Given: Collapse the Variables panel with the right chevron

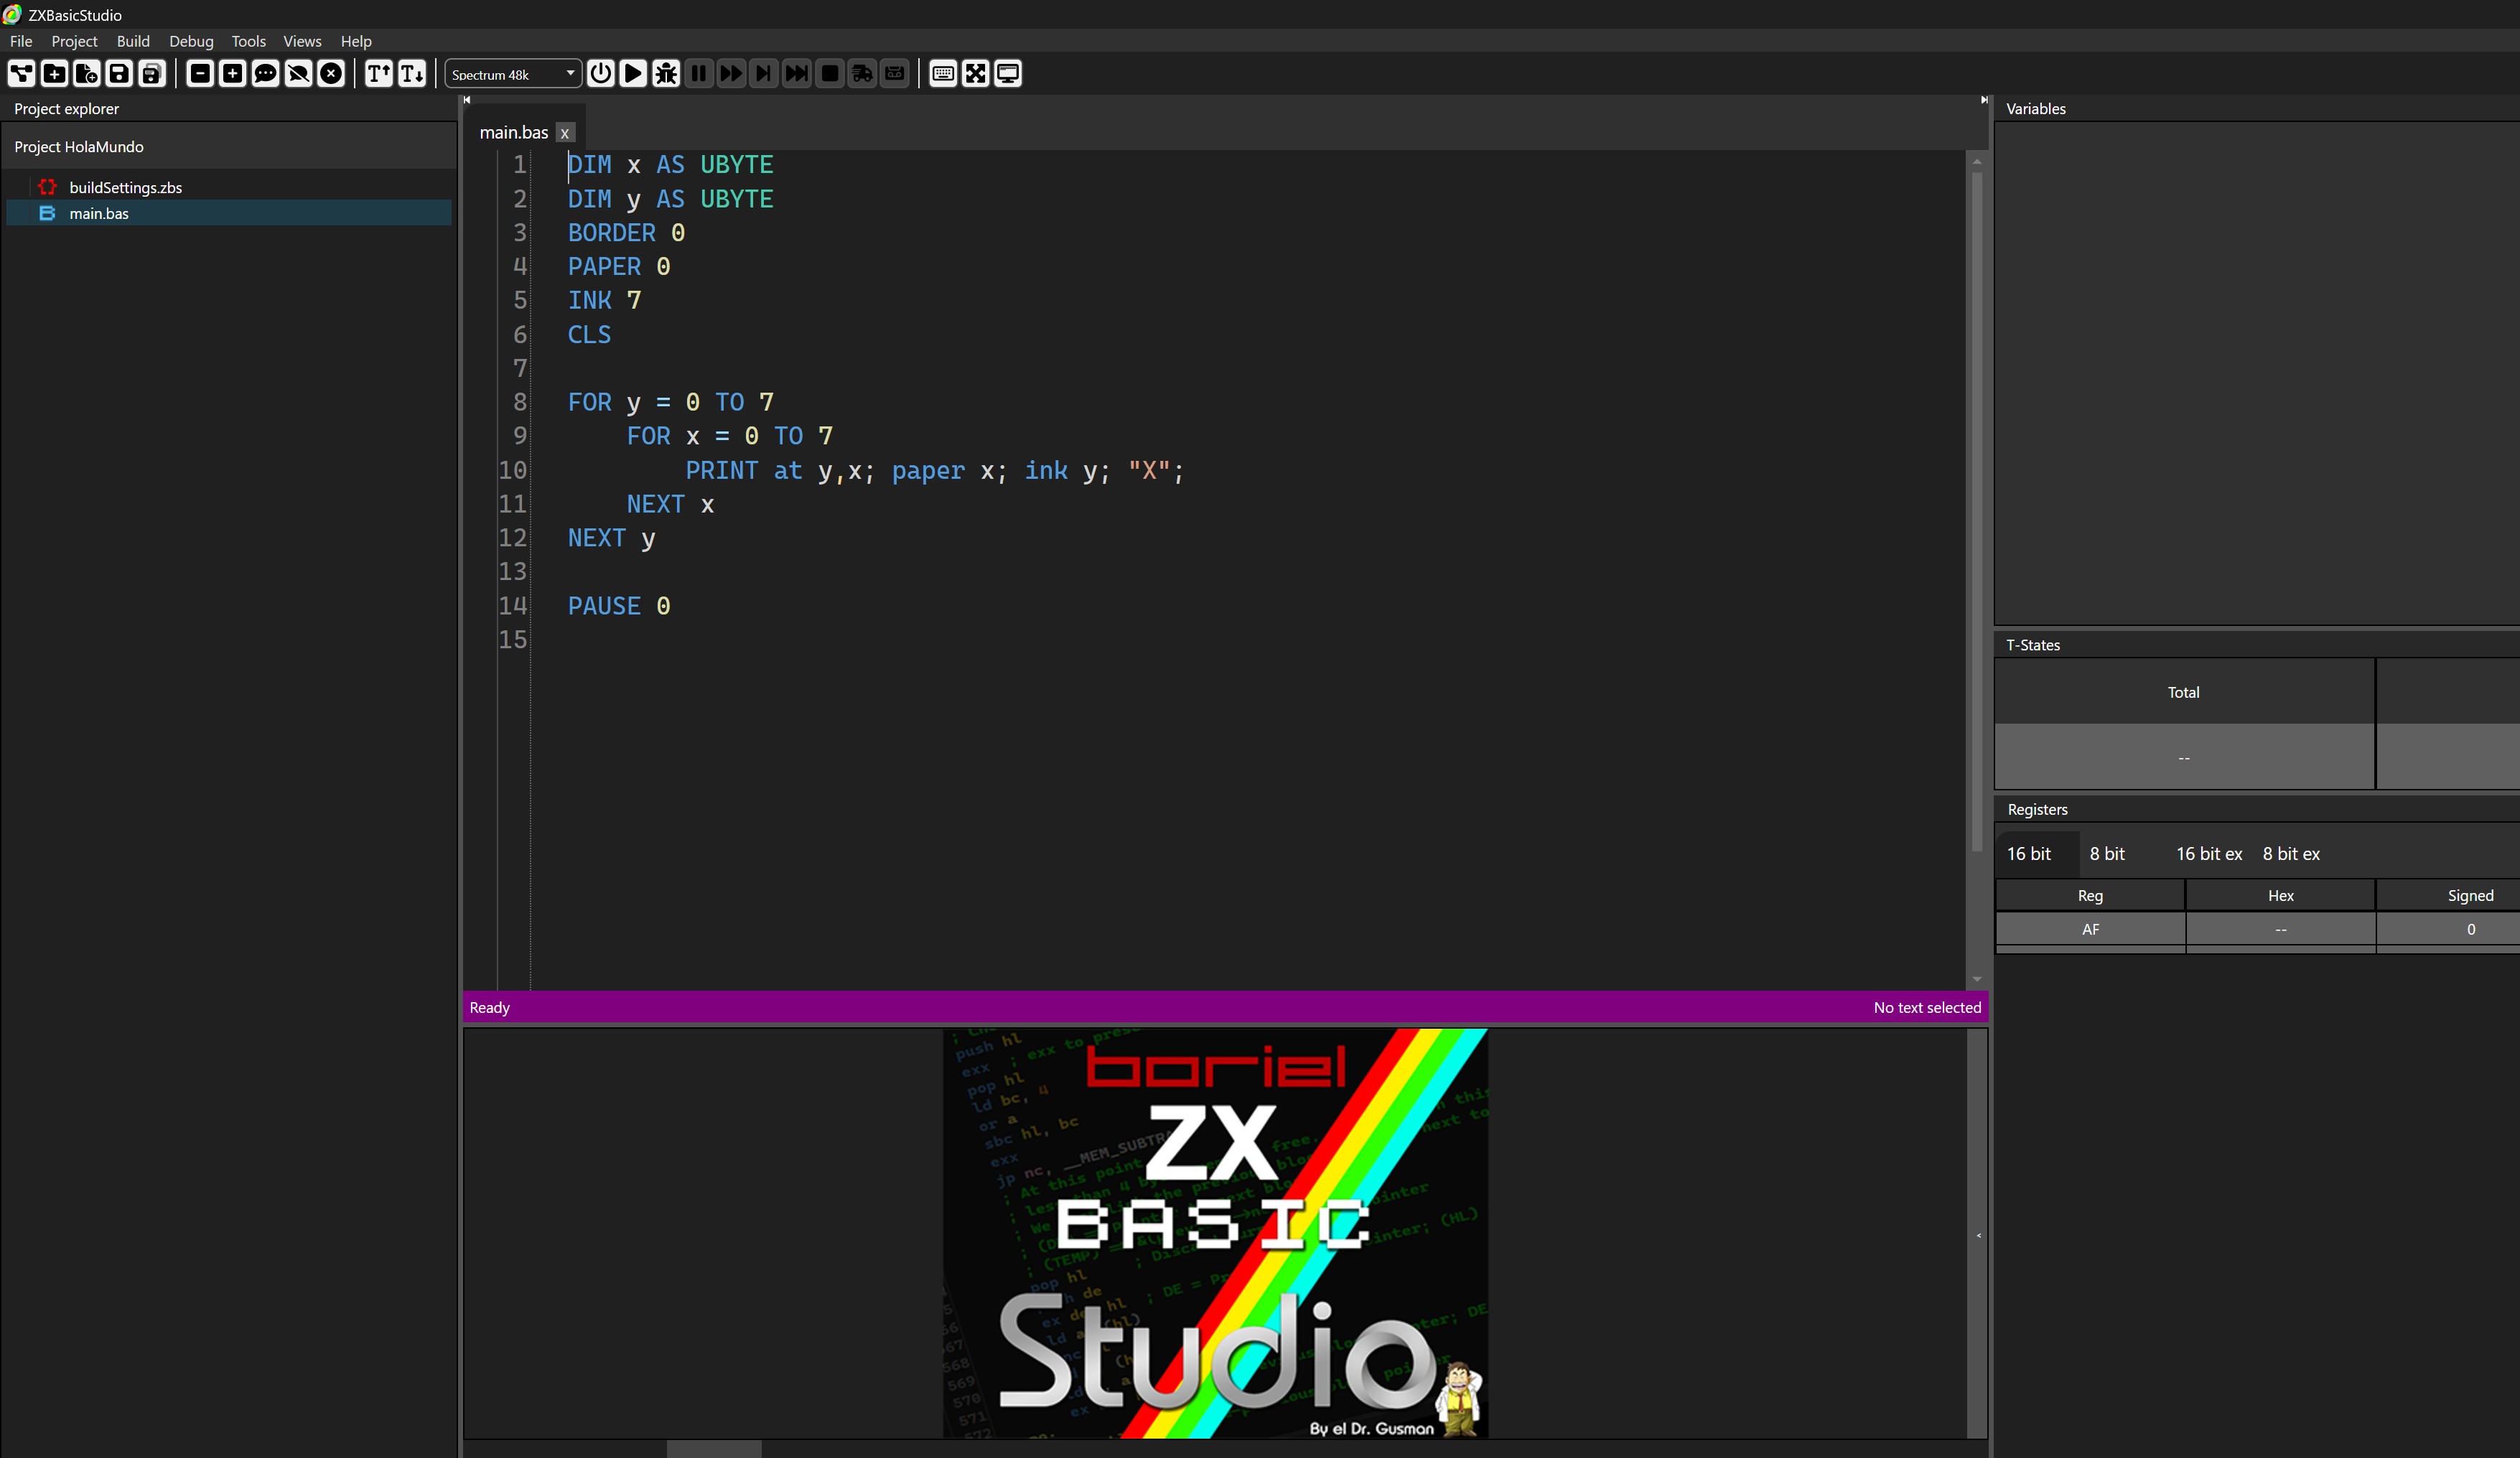Looking at the screenshot, I should pos(1983,99).
